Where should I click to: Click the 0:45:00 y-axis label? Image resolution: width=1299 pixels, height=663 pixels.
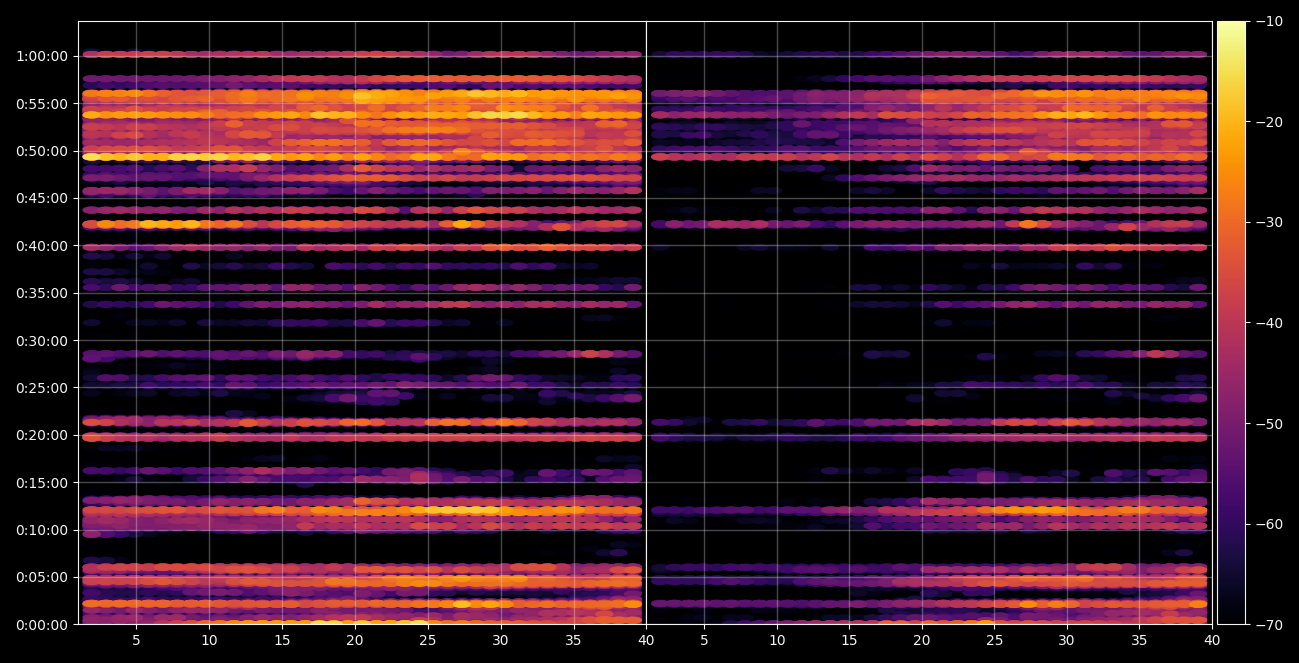pyautogui.click(x=41, y=198)
